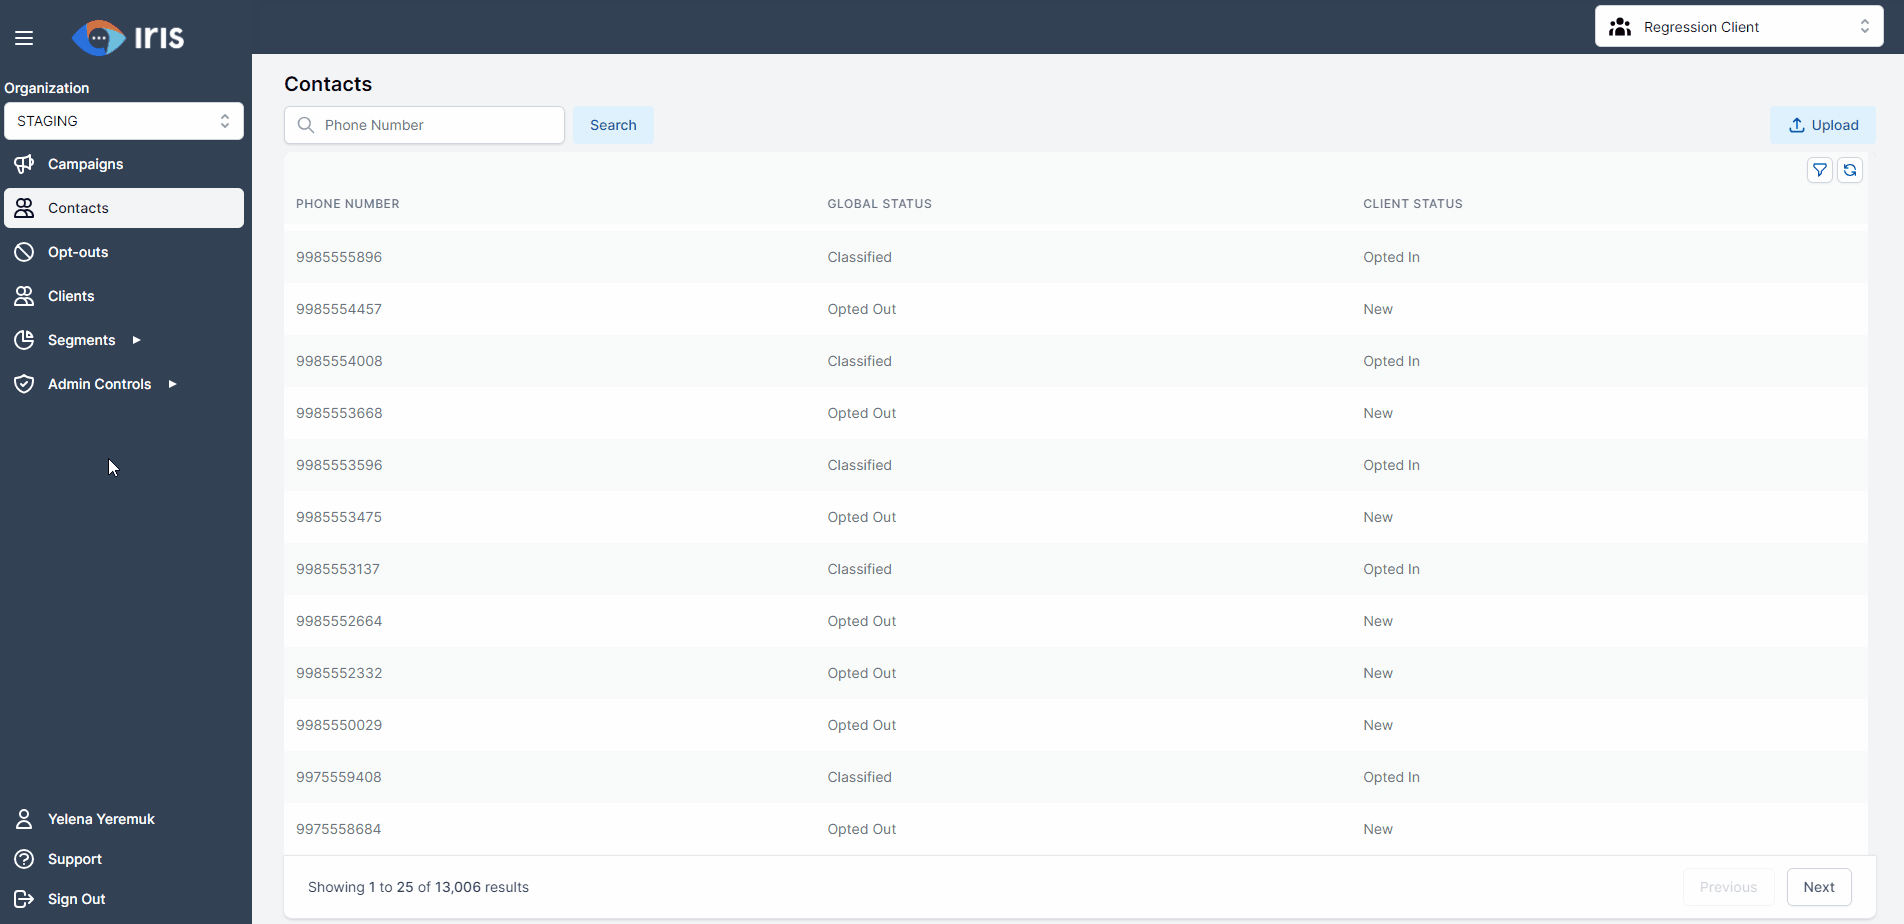Click the CLIENT STATUS column header
The image size is (1904, 924).
click(x=1412, y=204)
